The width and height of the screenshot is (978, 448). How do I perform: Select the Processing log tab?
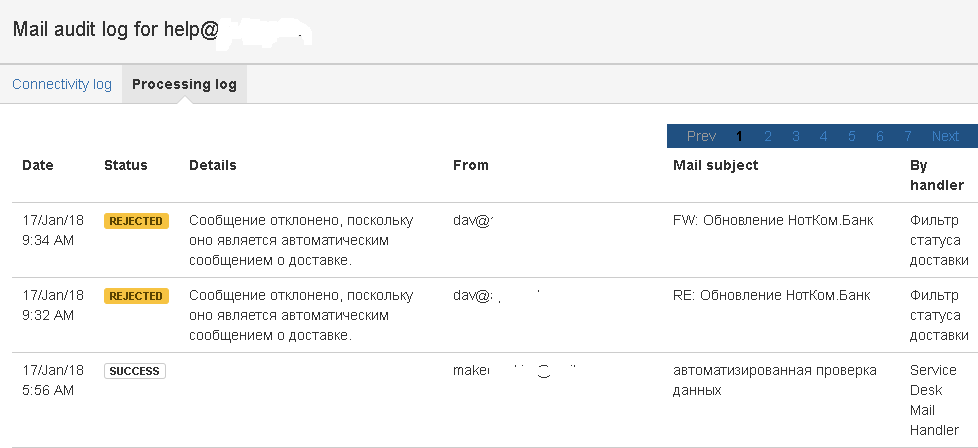(184, 85)
